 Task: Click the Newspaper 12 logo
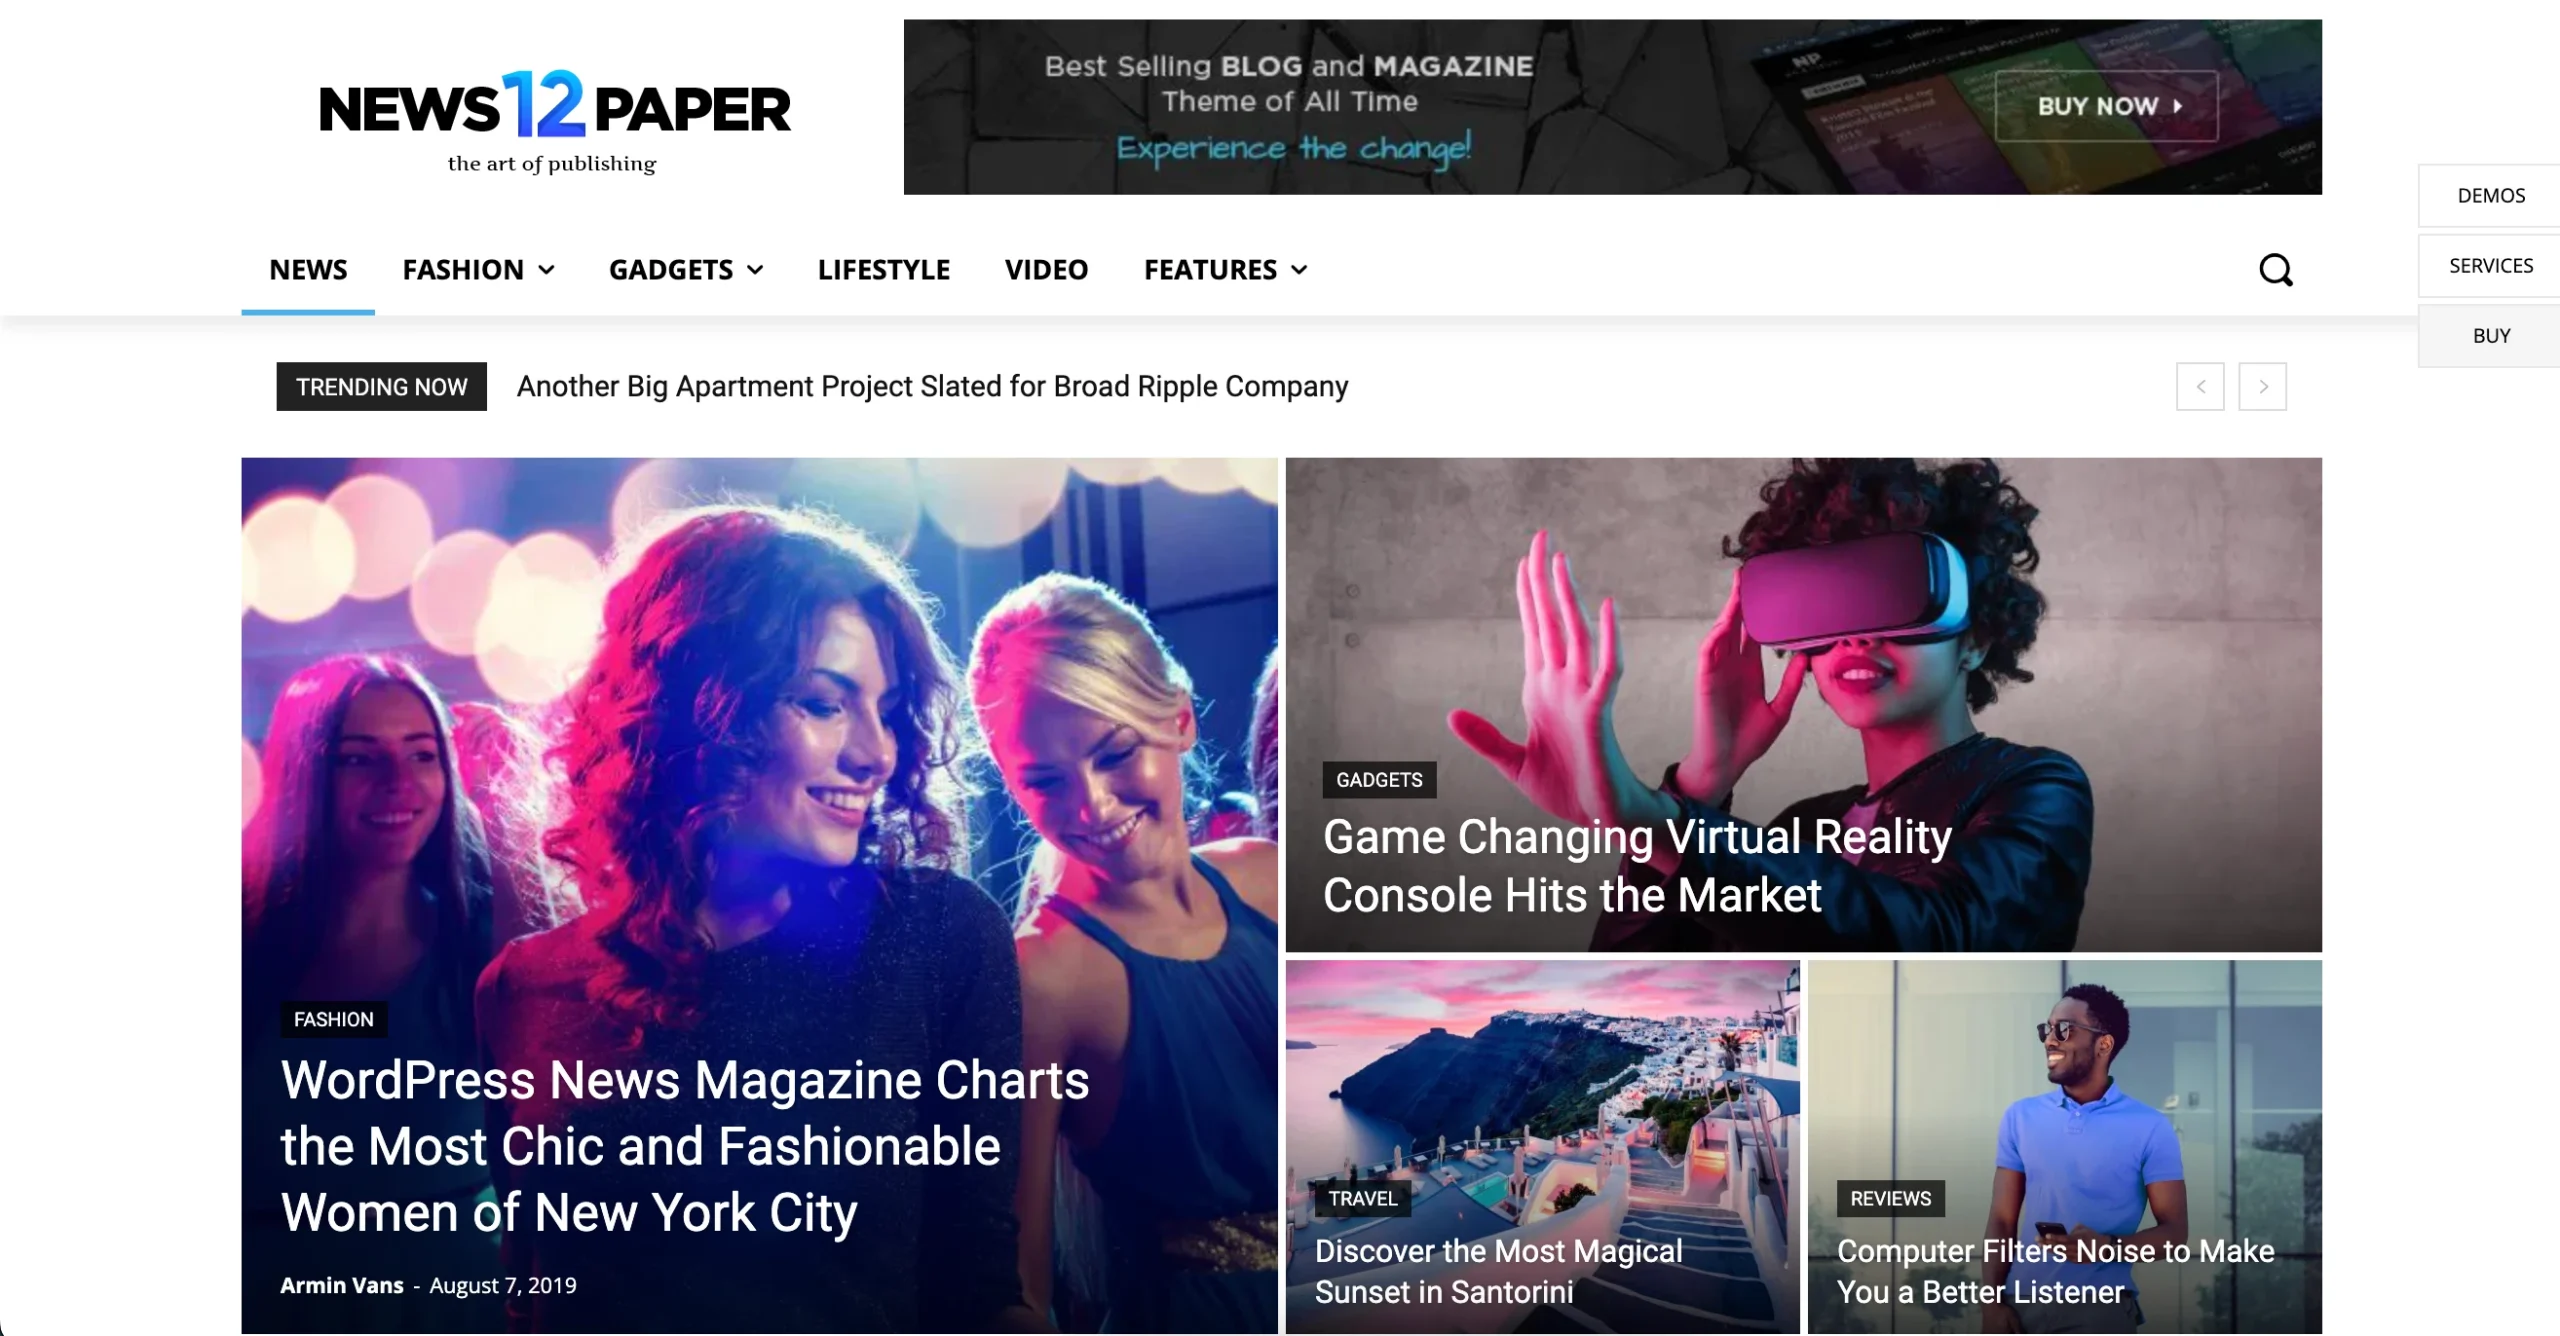554,121
